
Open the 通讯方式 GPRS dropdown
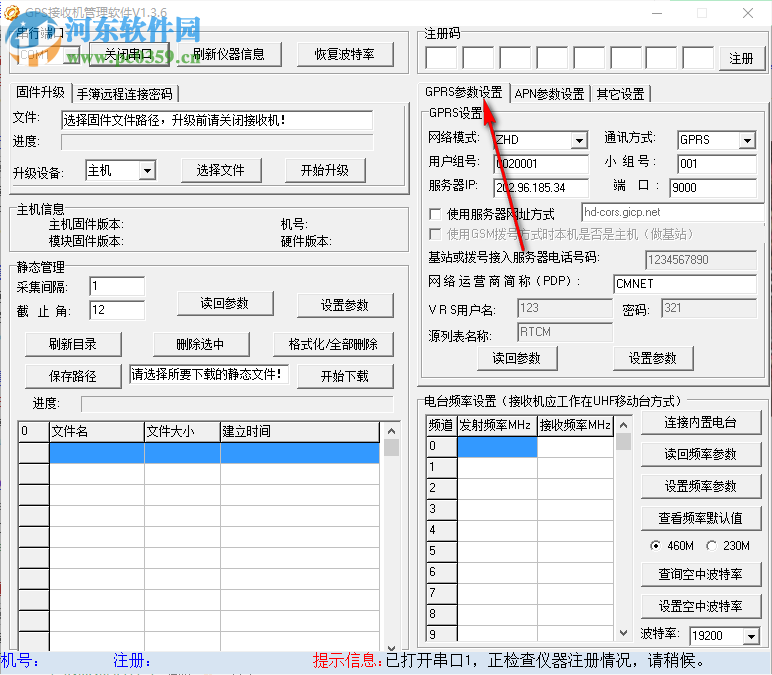(747, 140)
